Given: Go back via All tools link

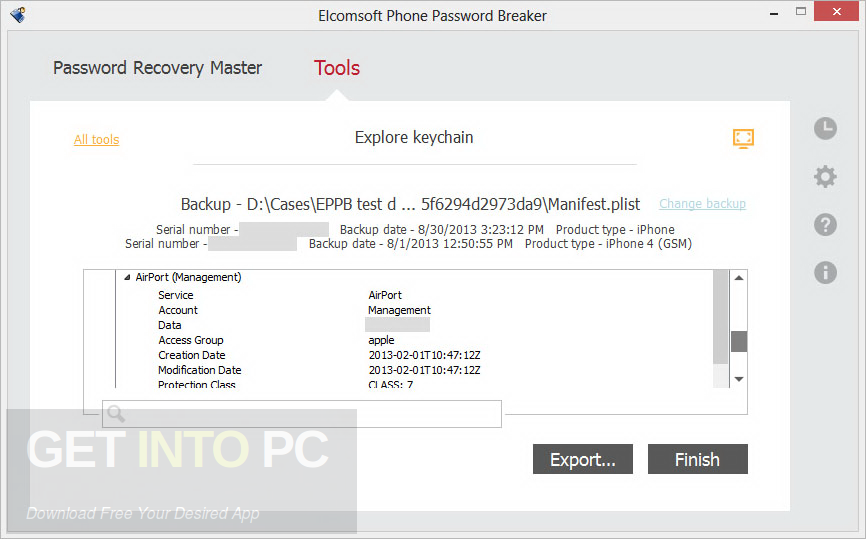Looking at the screenshot, I should click(x=97, y=140).
